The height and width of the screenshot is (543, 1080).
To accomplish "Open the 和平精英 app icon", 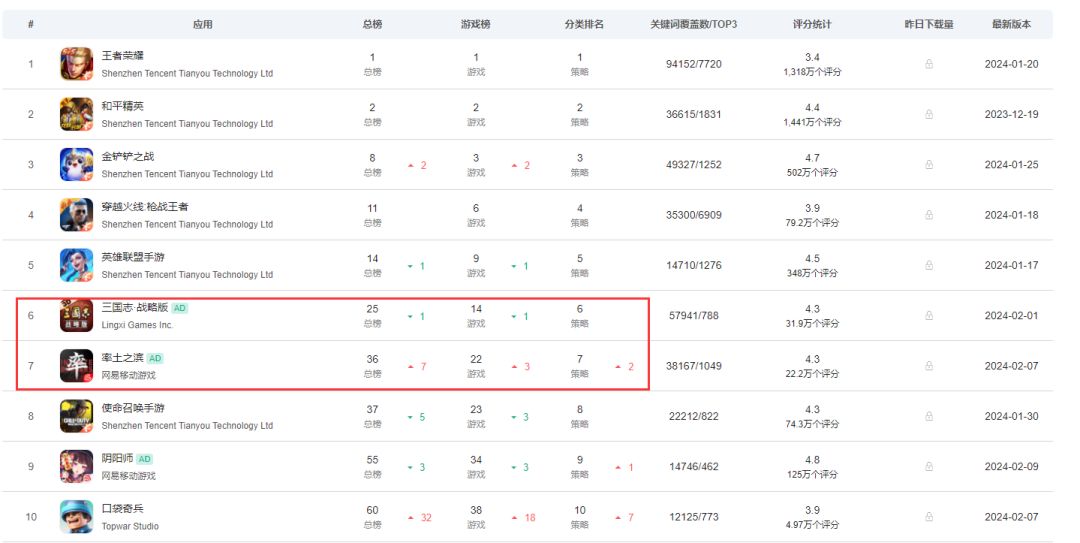I will point(76,114).
